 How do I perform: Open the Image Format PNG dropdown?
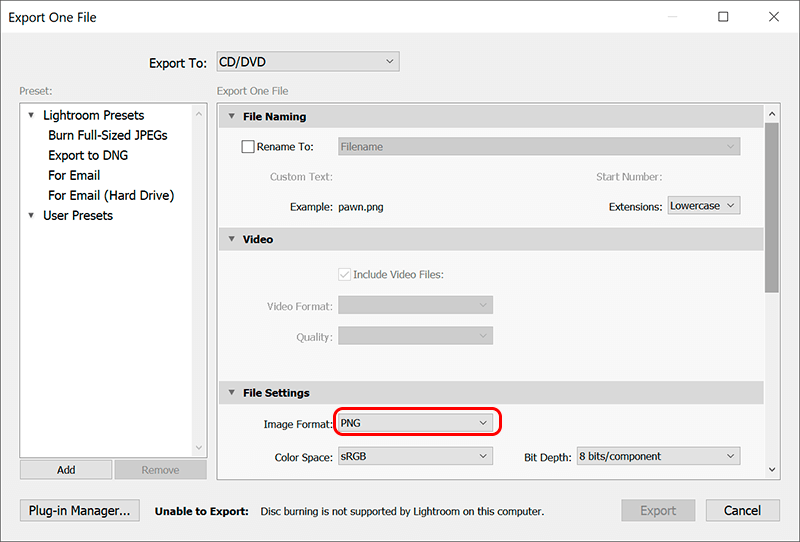415,423
